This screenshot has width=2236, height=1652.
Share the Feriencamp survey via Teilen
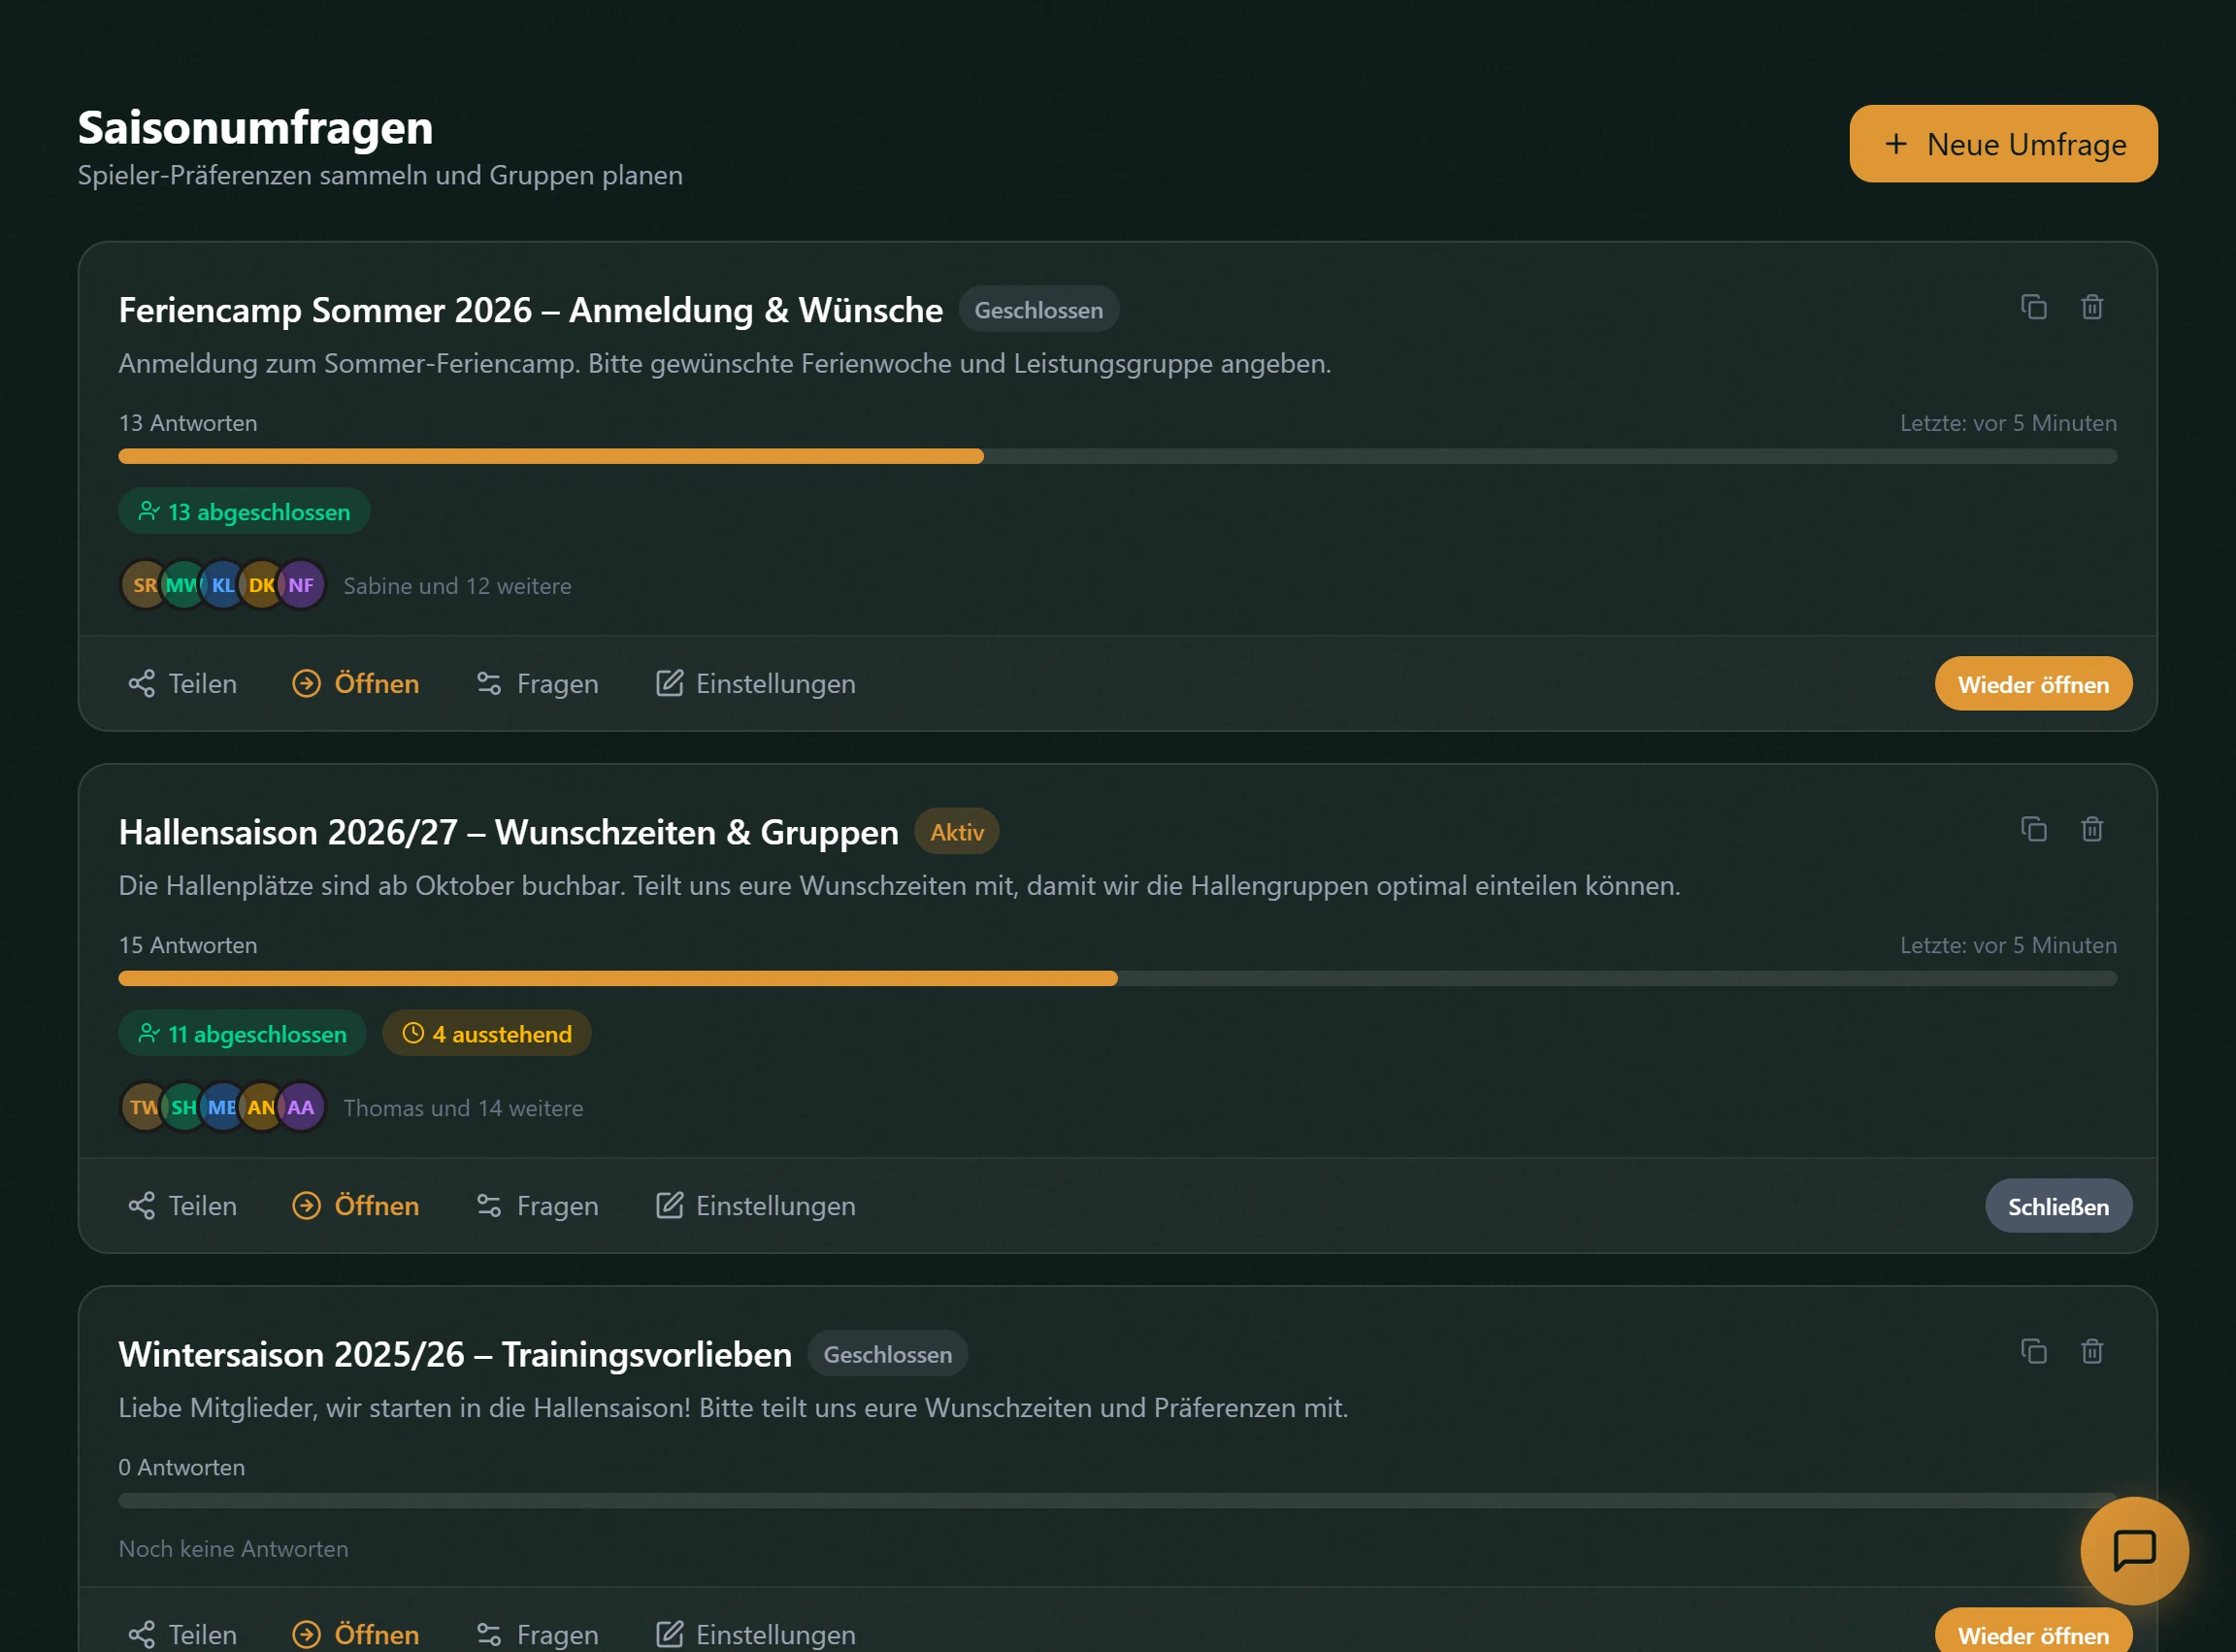tap(183, 684)
